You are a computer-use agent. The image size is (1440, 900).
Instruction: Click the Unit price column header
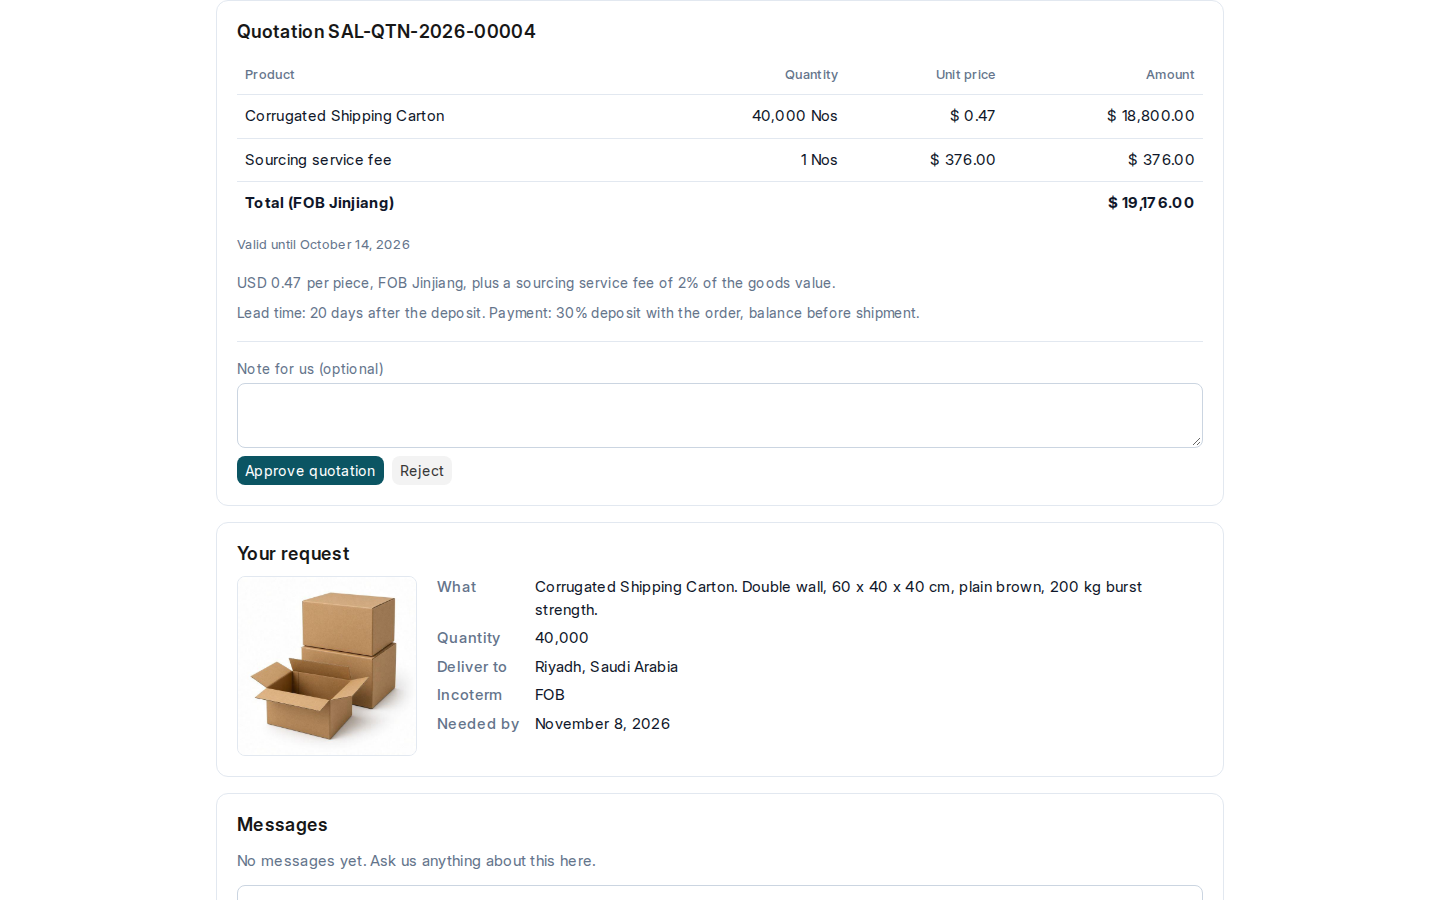(965, 75)
